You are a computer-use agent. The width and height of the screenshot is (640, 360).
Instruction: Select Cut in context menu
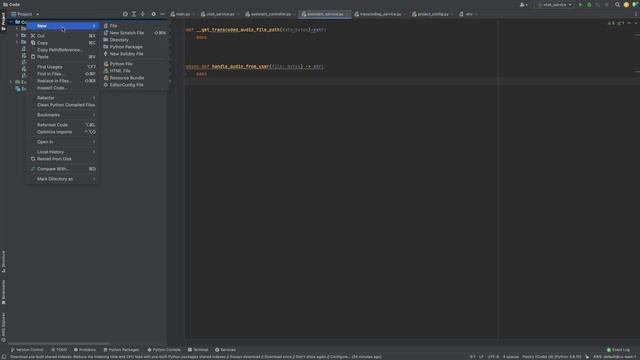coord(63,36)
